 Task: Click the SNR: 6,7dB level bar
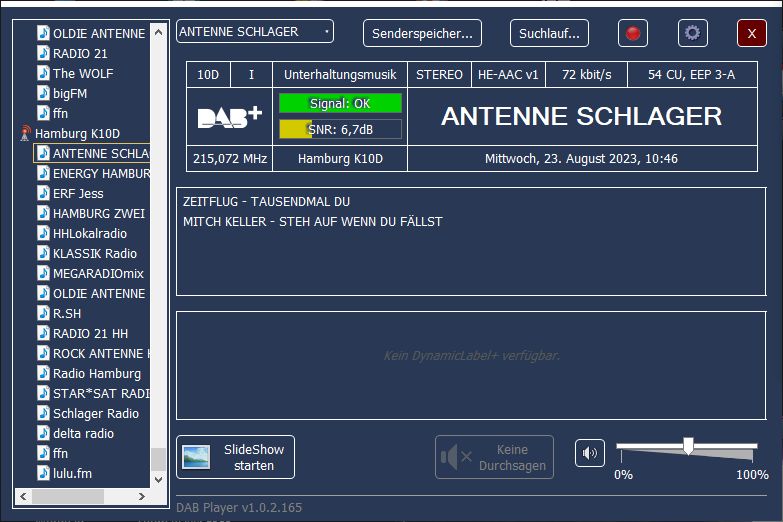[x=340, y=129]
